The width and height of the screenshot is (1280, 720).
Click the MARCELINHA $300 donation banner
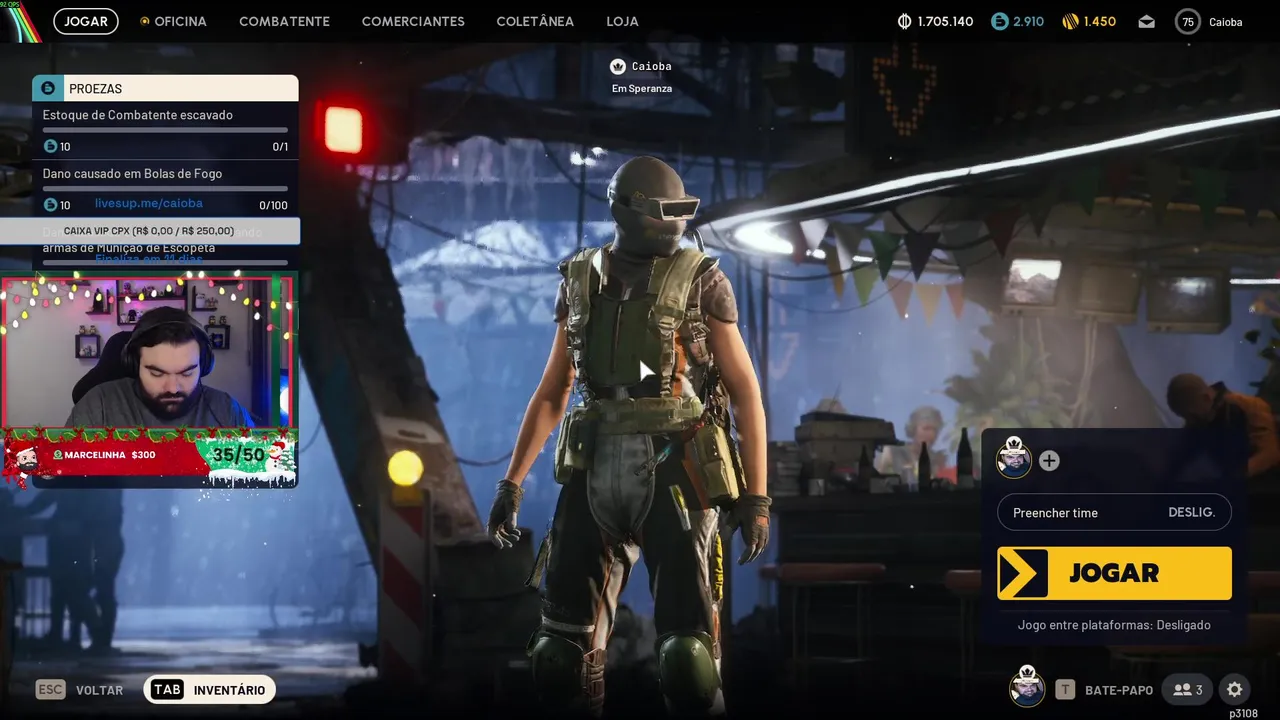click(x=105, y=455)
